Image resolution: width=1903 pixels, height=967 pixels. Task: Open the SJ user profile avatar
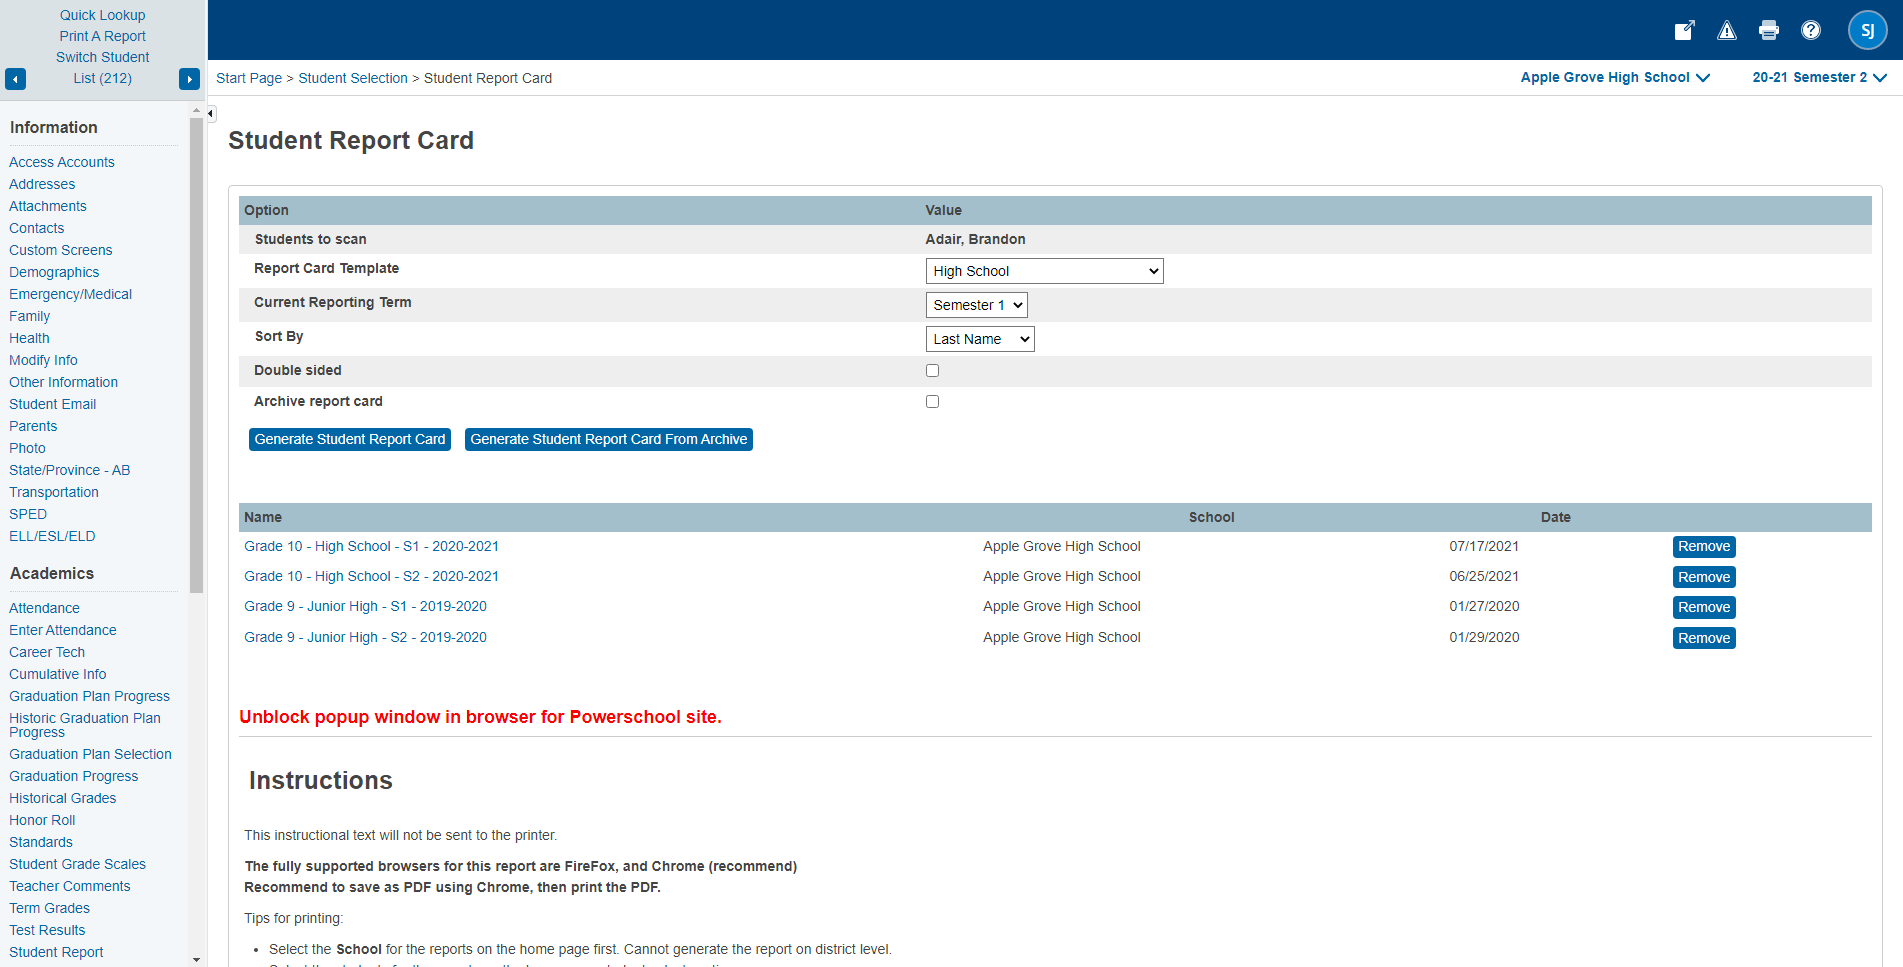coord(1866,30)
